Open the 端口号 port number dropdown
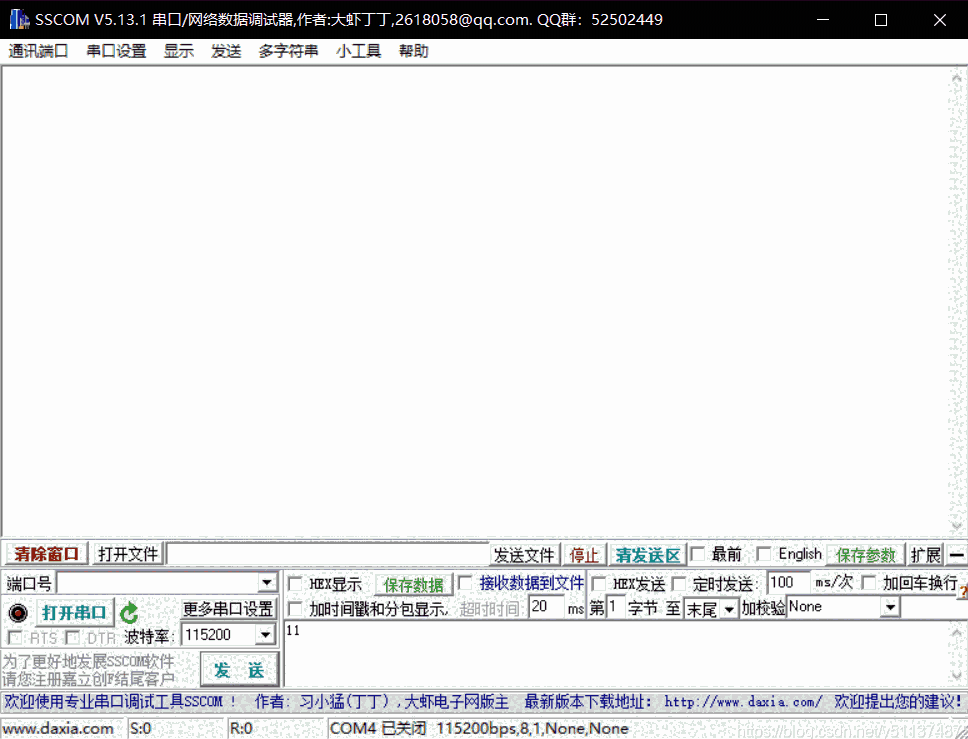Viewport: 968px width, 739px height. [x=266, y=582]
